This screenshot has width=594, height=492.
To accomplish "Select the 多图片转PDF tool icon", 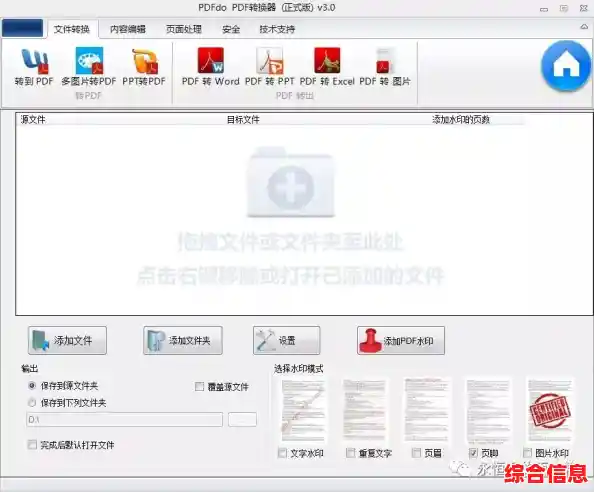I will (89, 61).
